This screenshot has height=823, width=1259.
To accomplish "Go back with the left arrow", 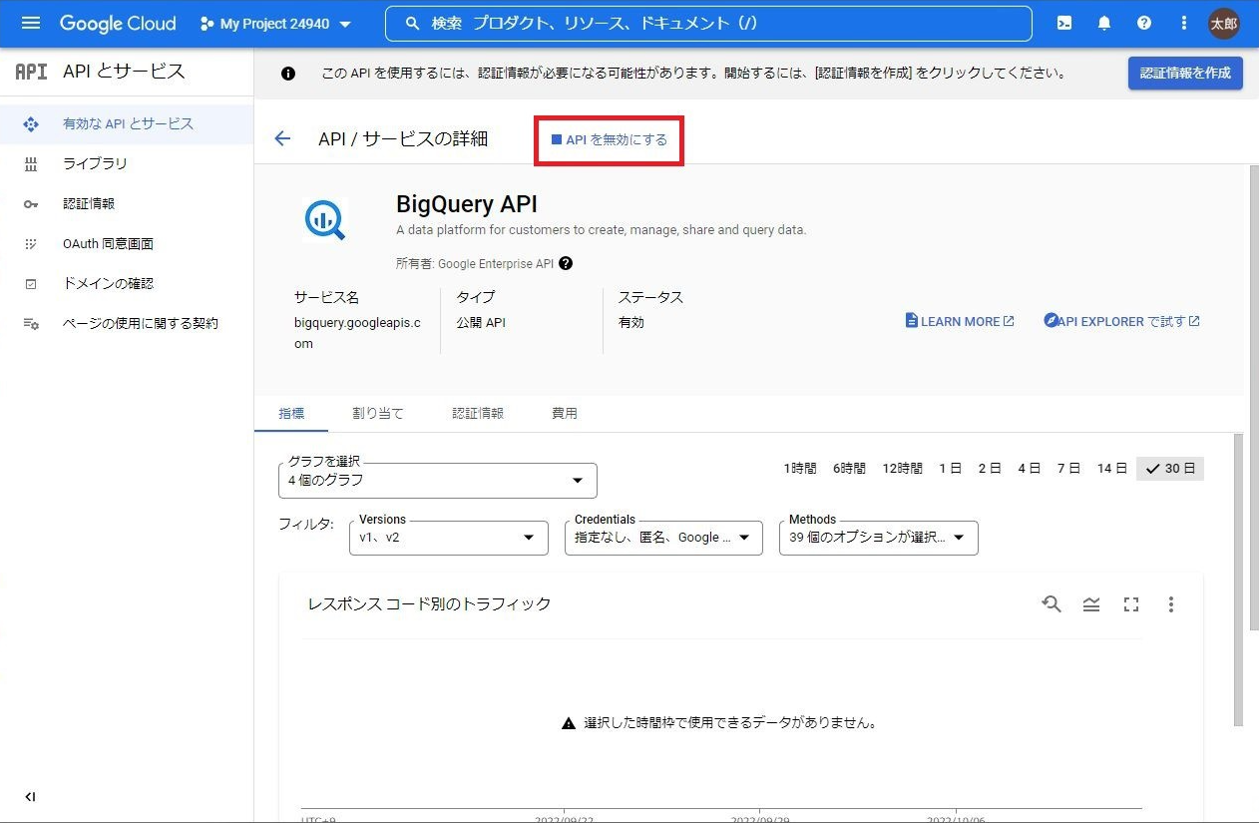I will pyautogui.click(x=282, y=139).
